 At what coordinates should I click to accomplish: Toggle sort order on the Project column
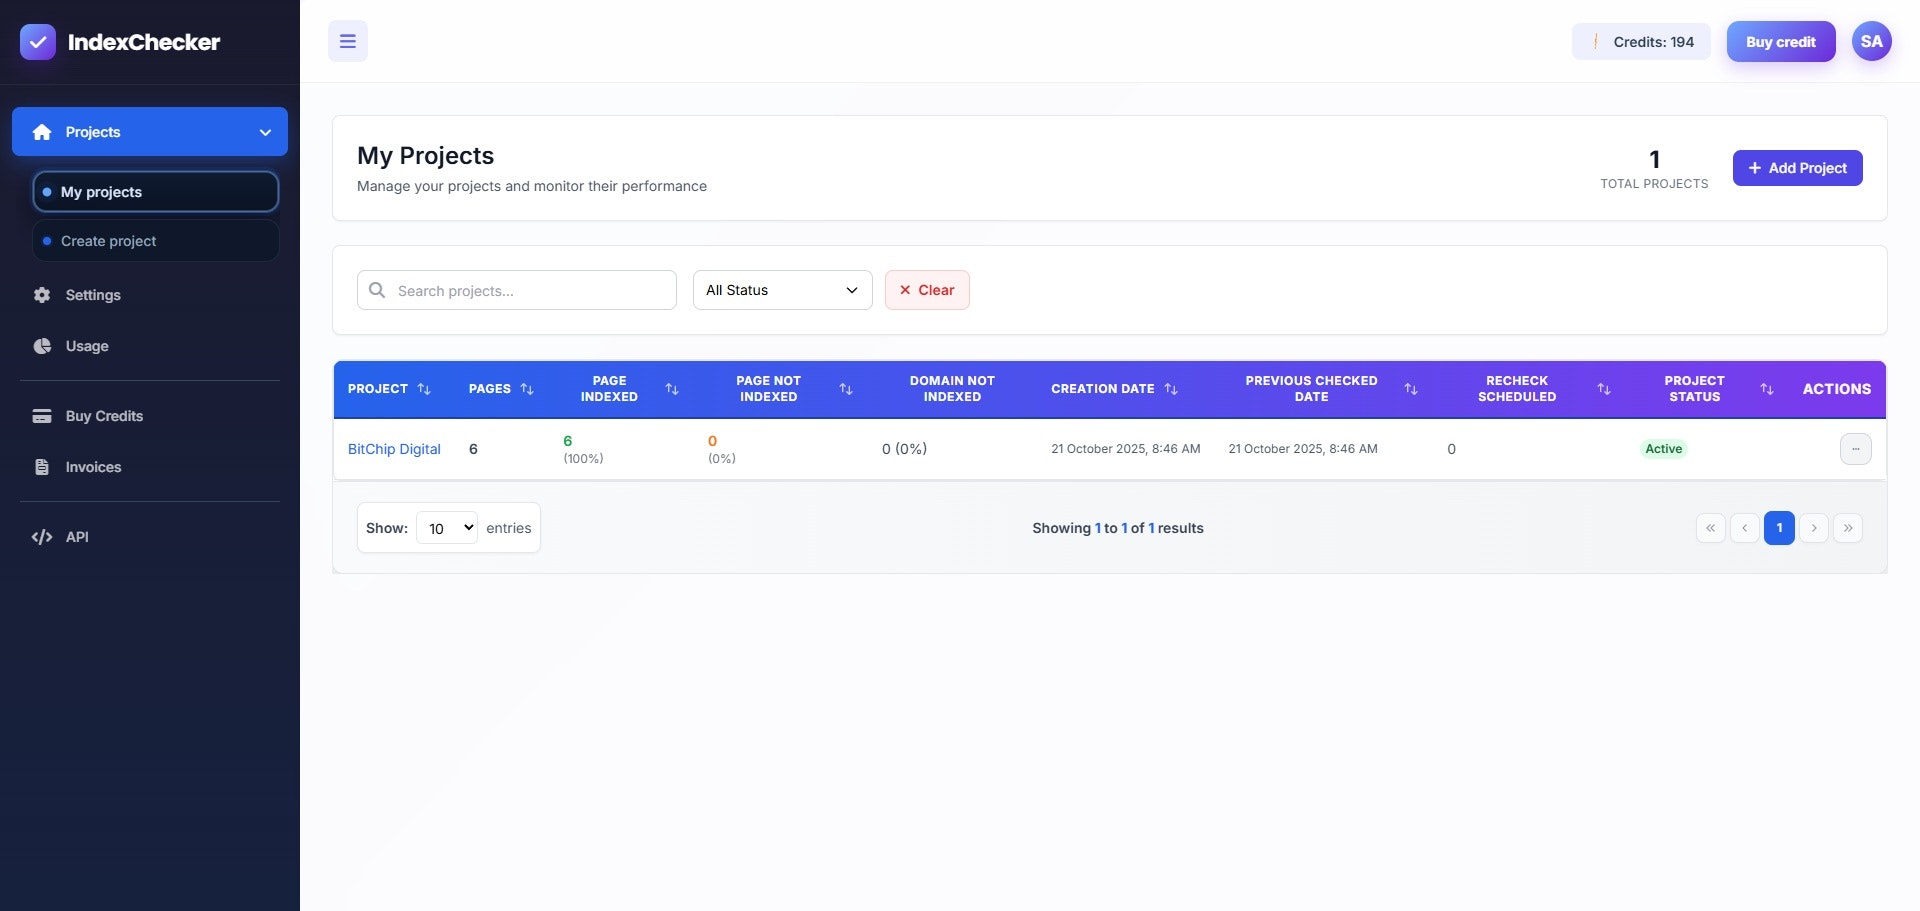(424, 389)
